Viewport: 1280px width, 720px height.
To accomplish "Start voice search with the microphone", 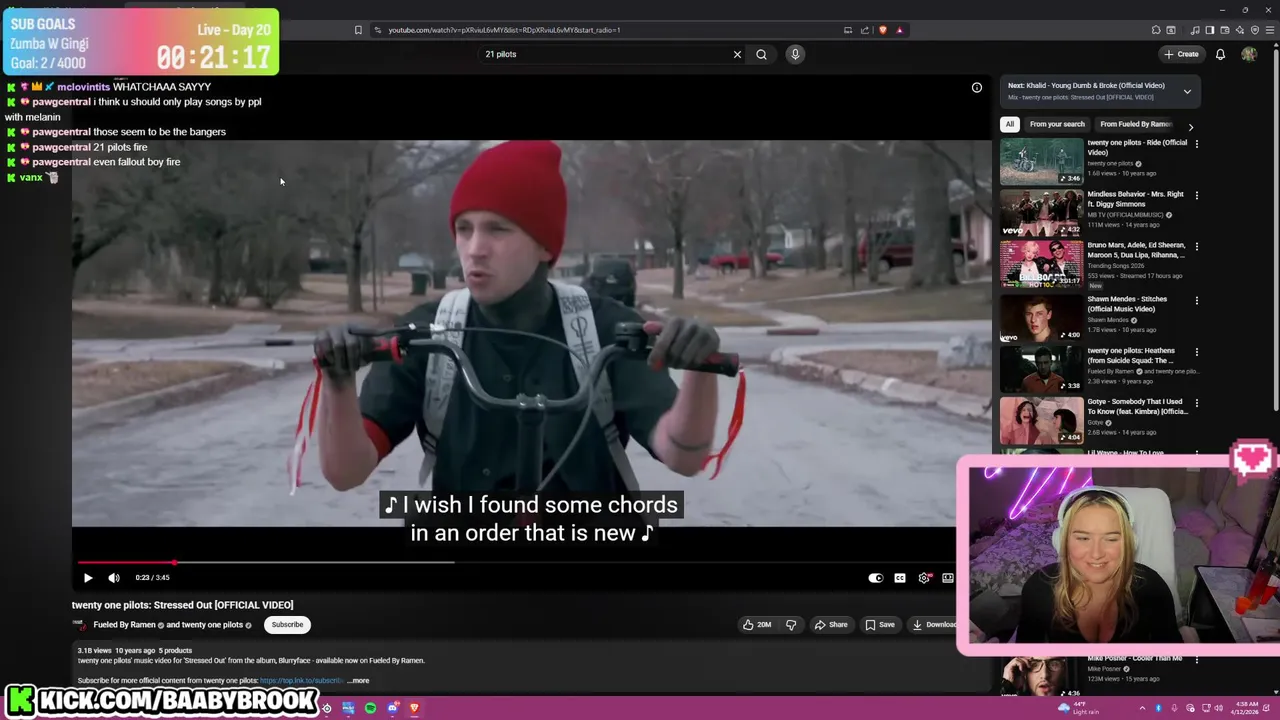I will pos(795,54).
